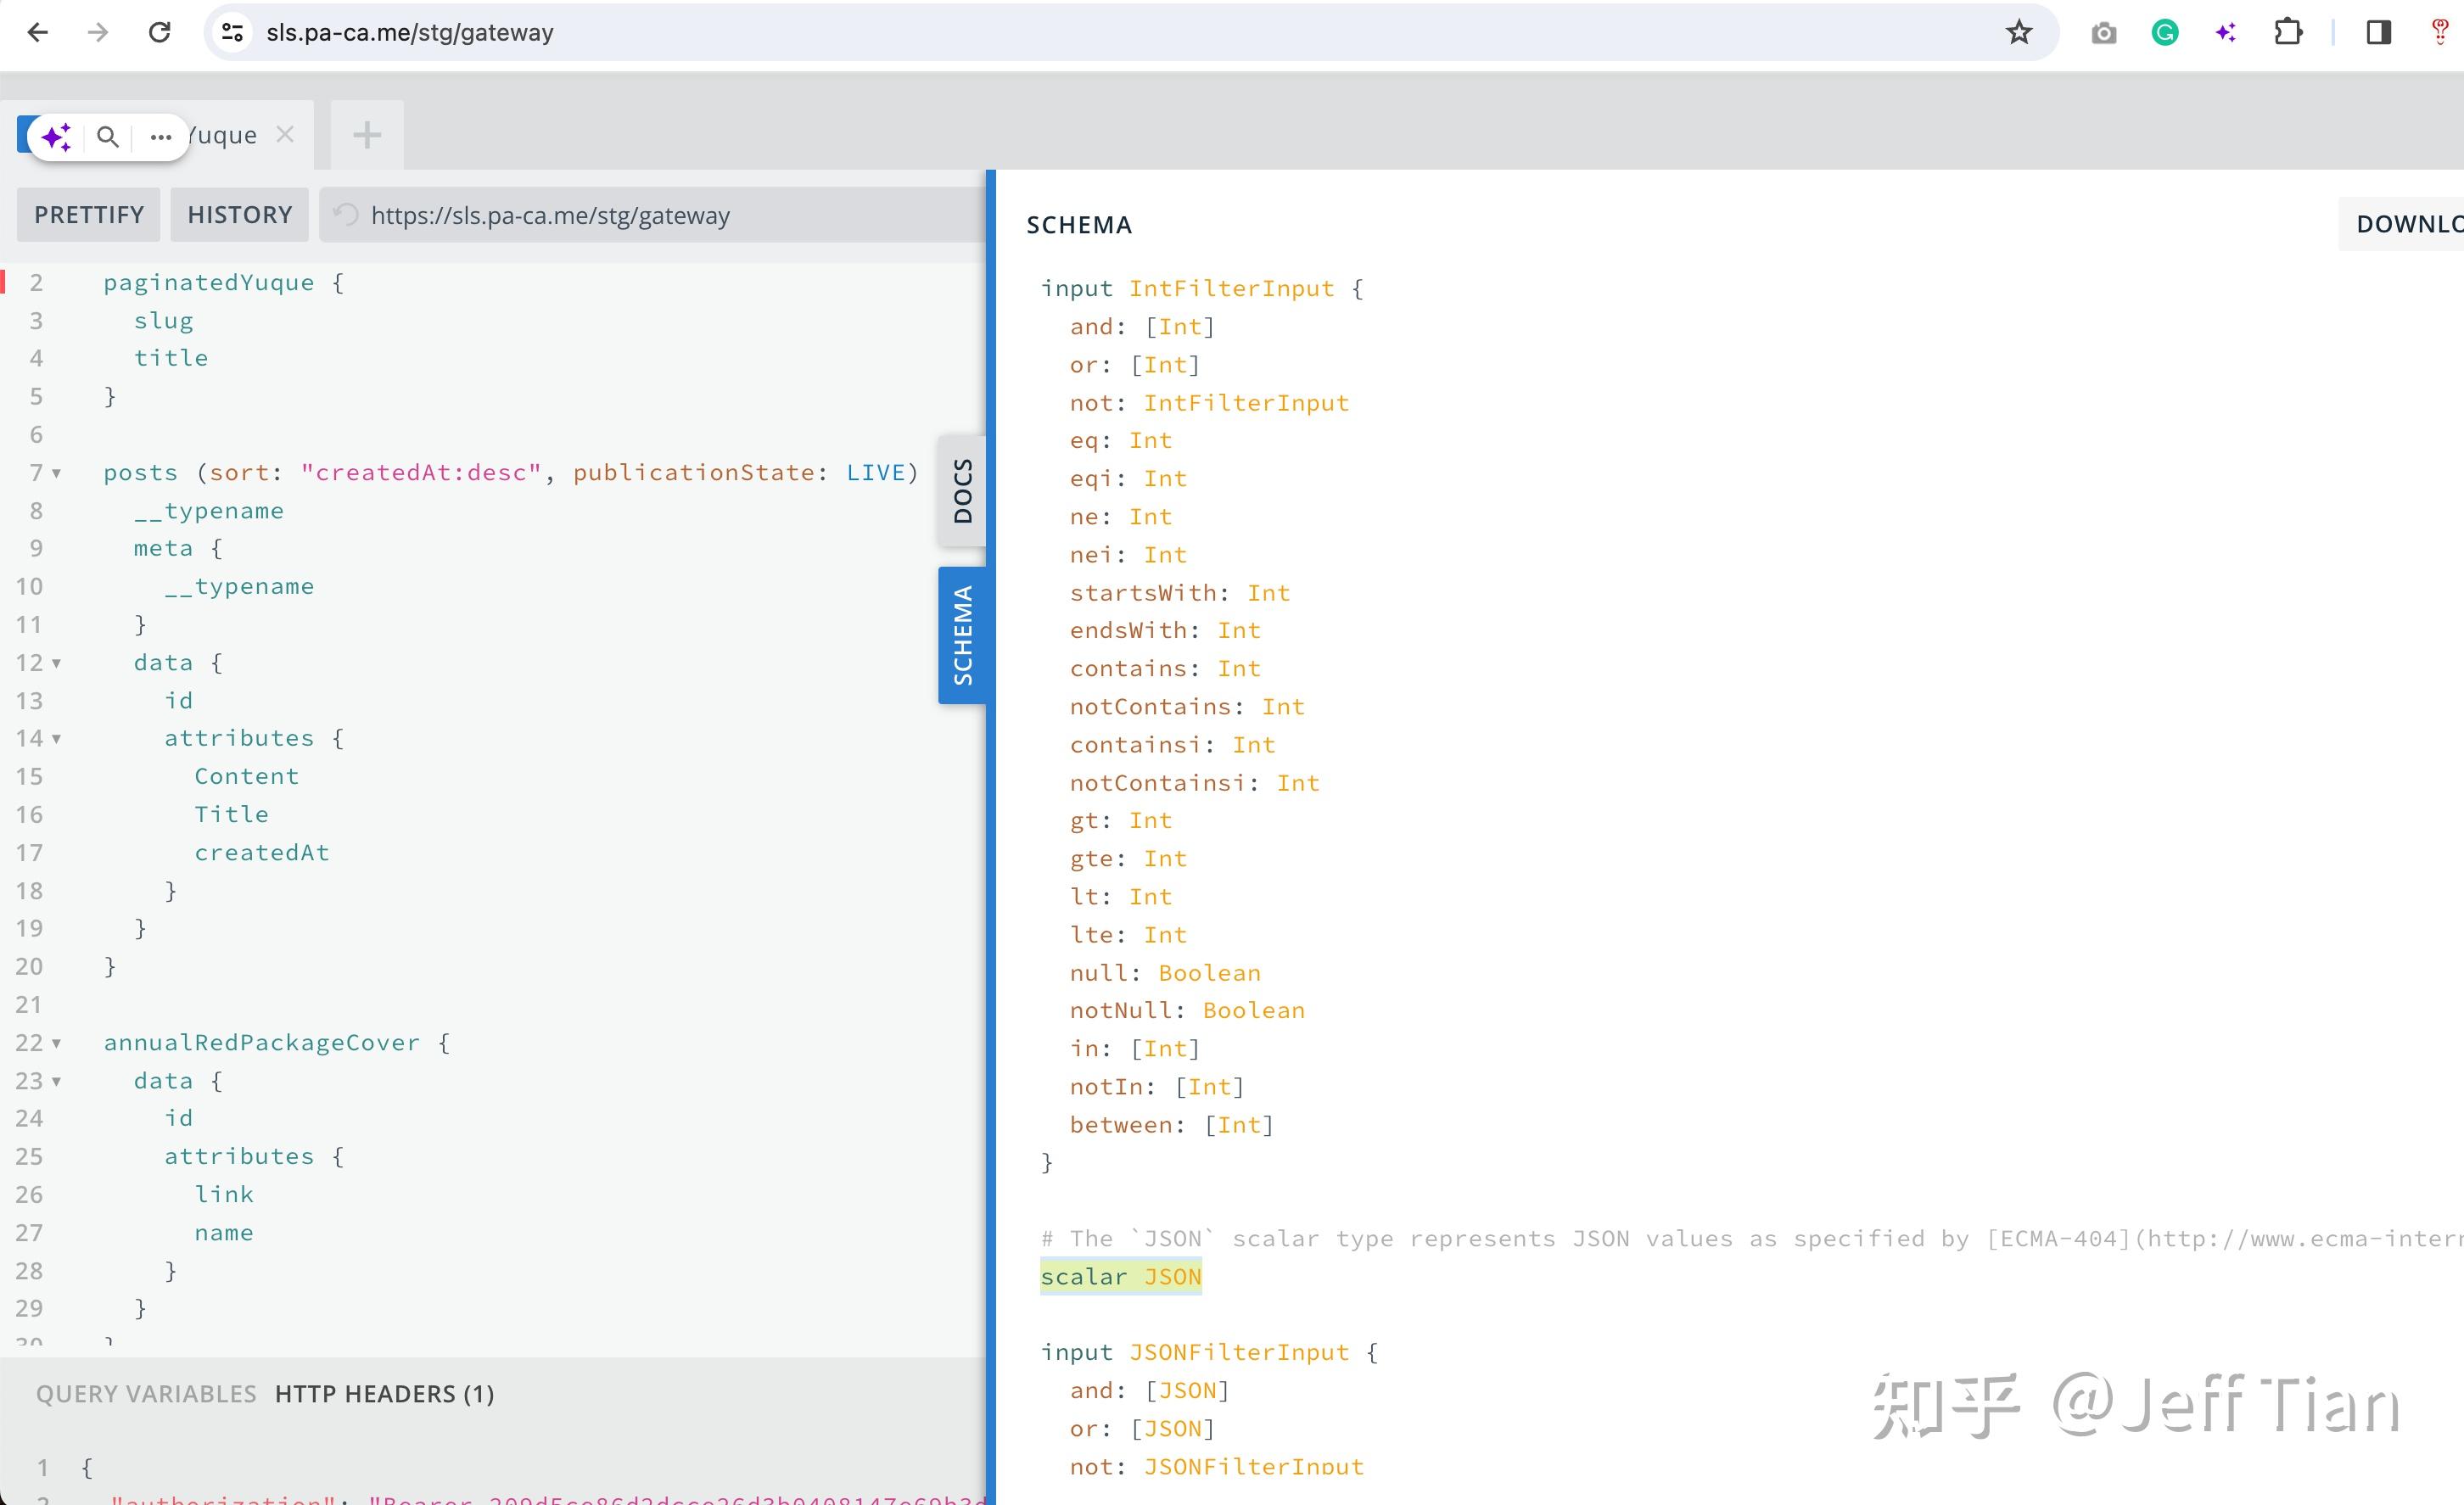Close the SCHEMA panel via its vertical tab

[x=962, y=633]
